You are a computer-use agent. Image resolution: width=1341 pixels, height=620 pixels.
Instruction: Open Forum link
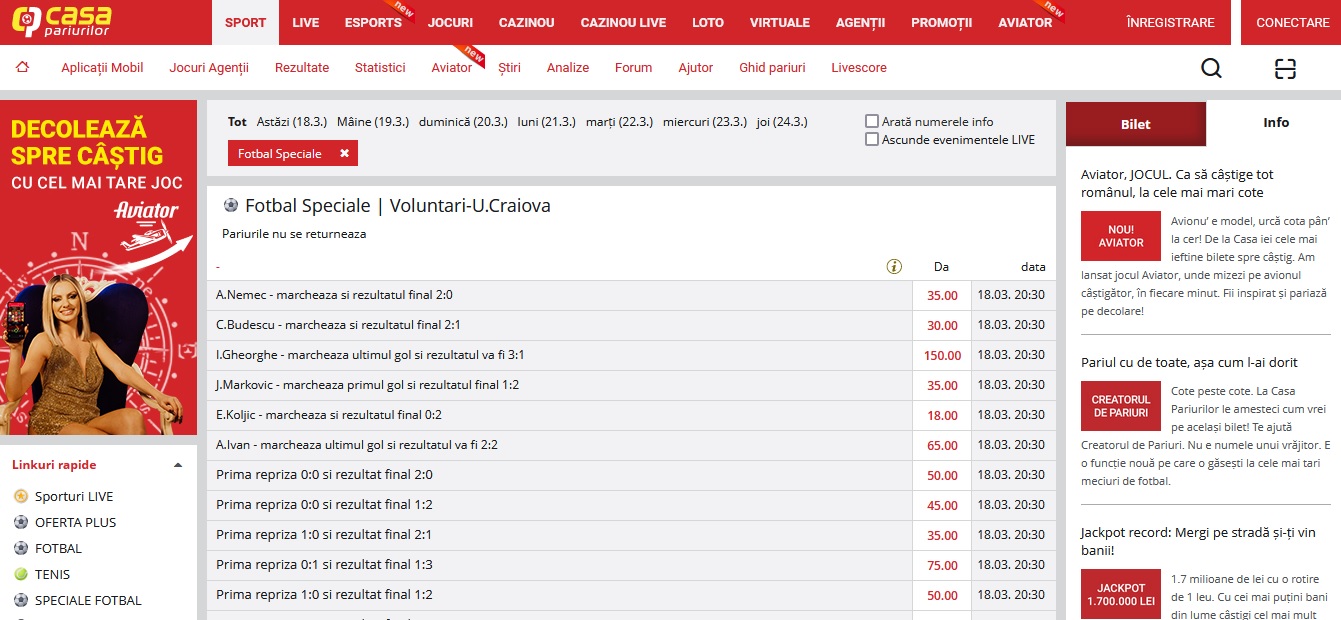pyautogui.click(x=633, y=68)
